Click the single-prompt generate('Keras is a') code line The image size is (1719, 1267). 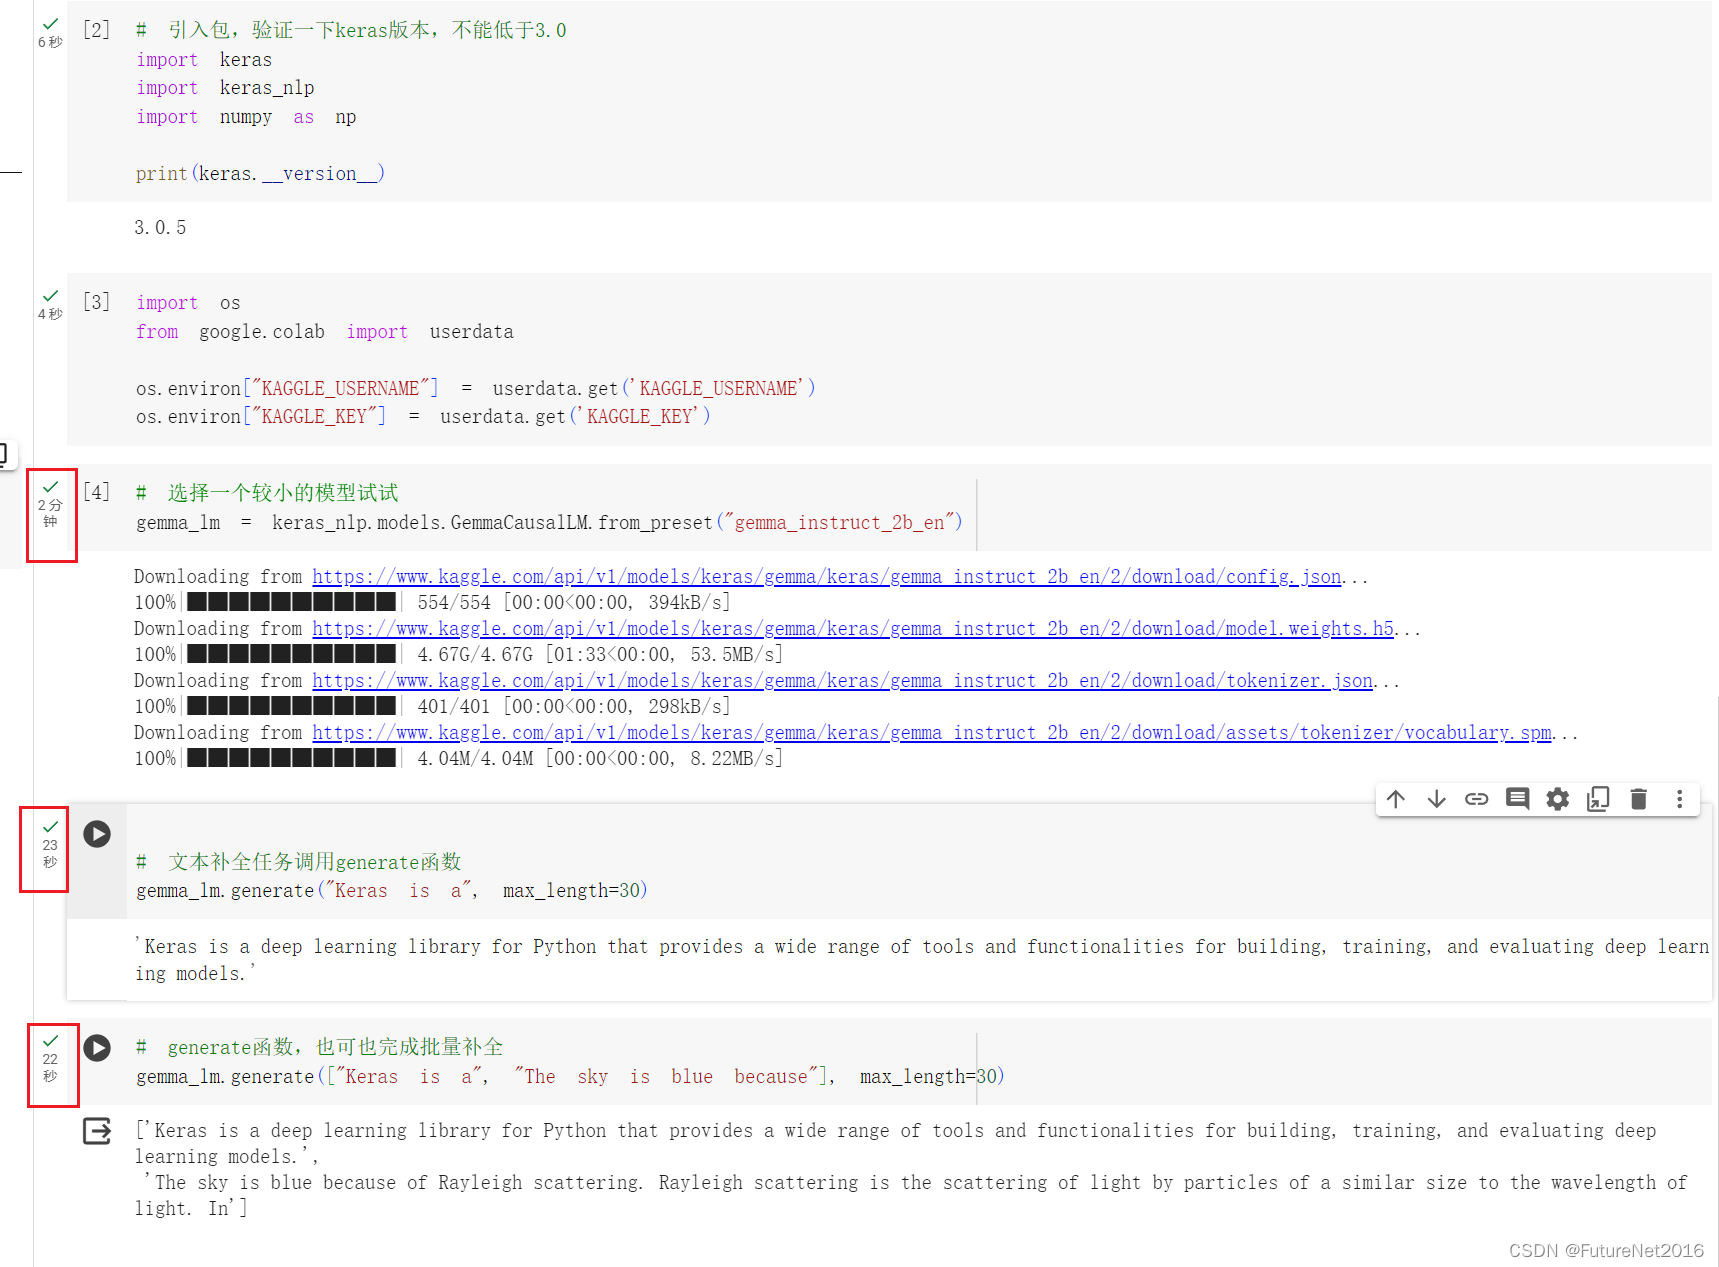392,890
